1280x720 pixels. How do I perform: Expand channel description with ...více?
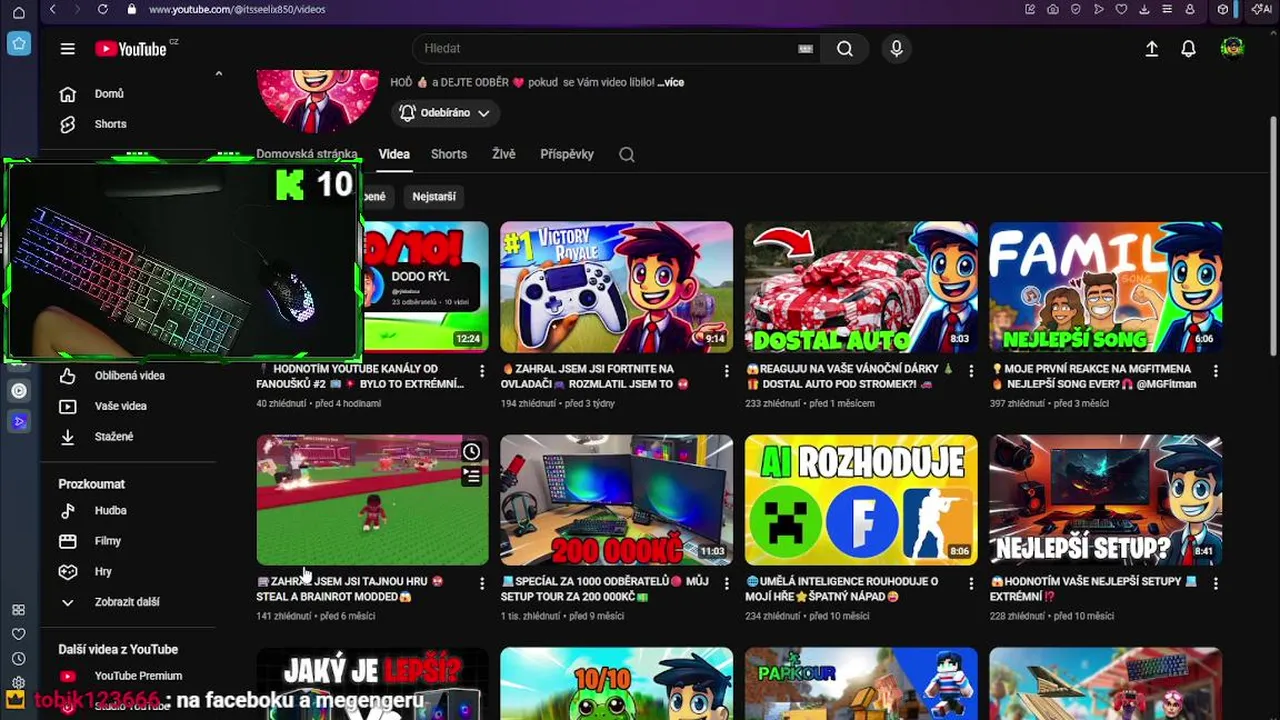coord(671,82)
